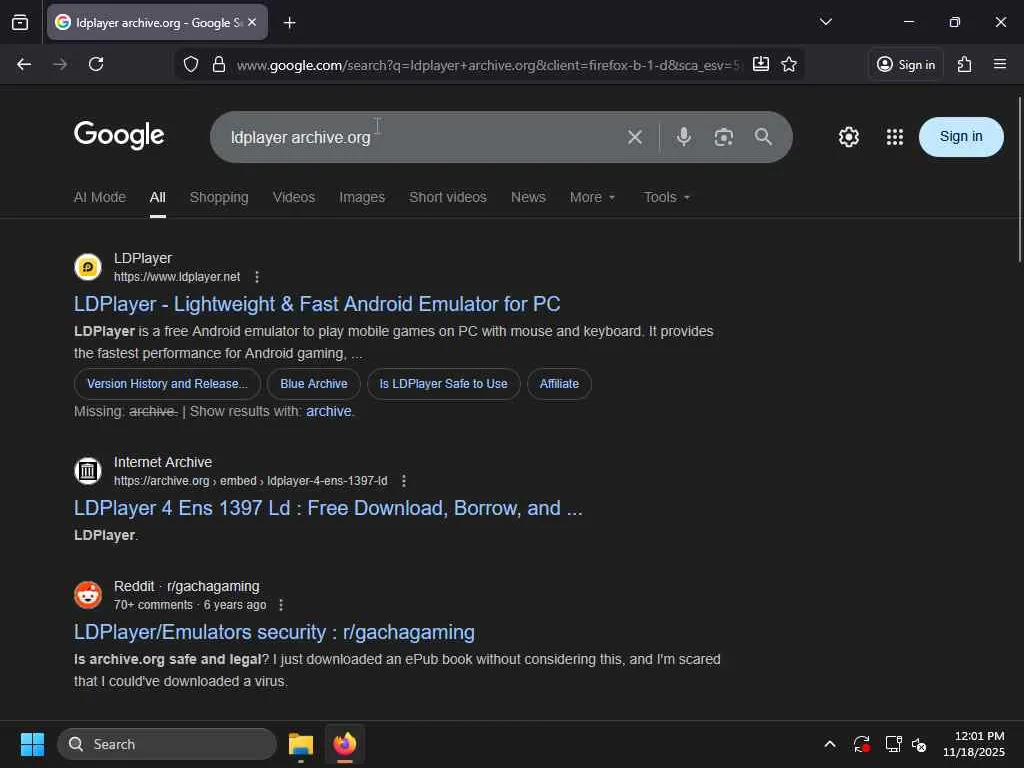Click the muted volume tray icon
Screen dimensions: 1024x768
[920, 744]
